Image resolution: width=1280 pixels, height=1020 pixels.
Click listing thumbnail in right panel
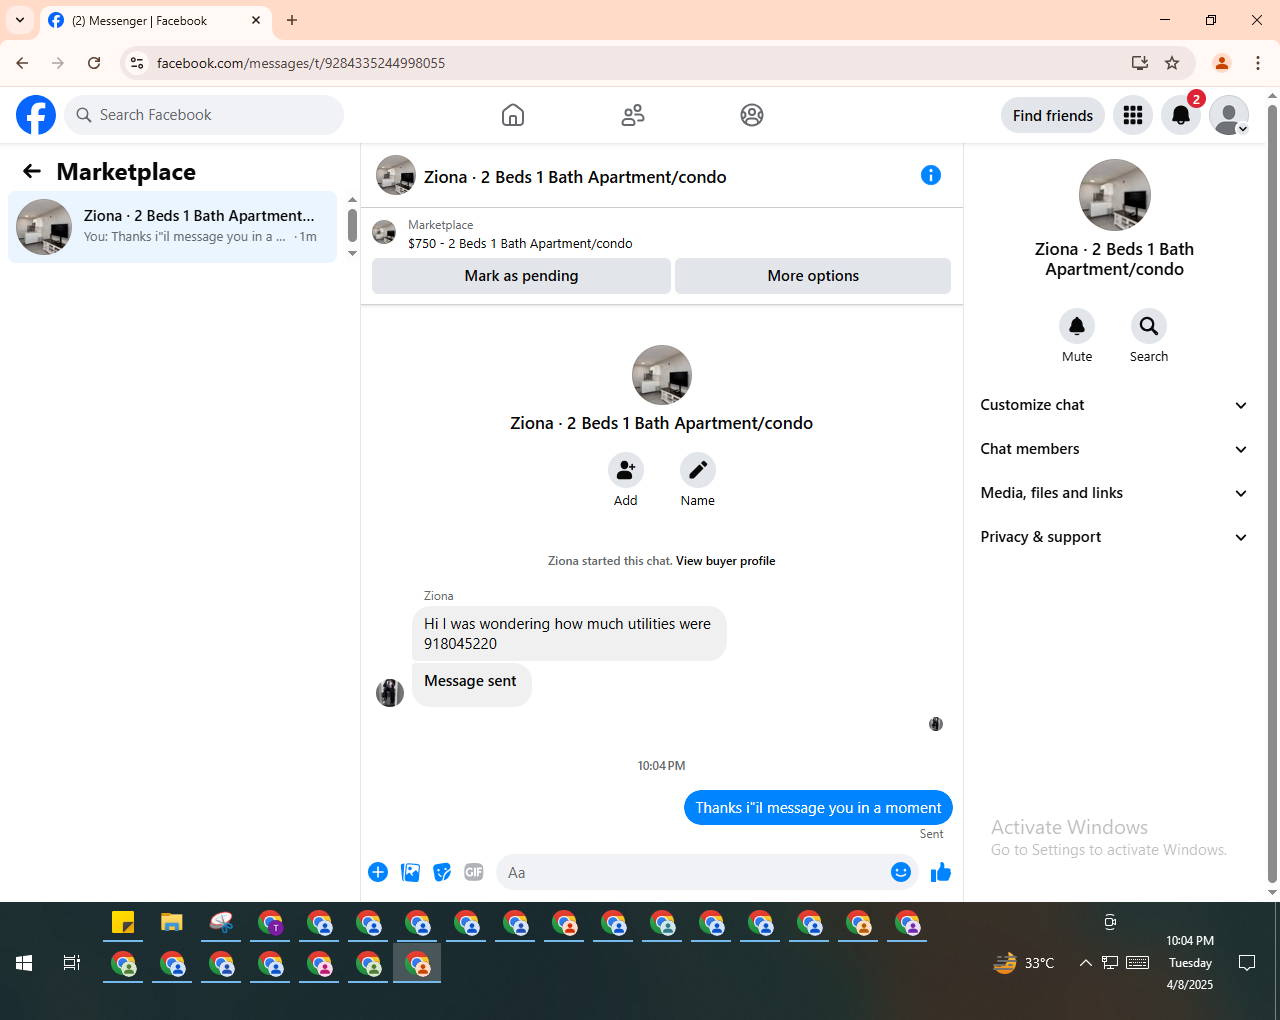point(1115,195)
